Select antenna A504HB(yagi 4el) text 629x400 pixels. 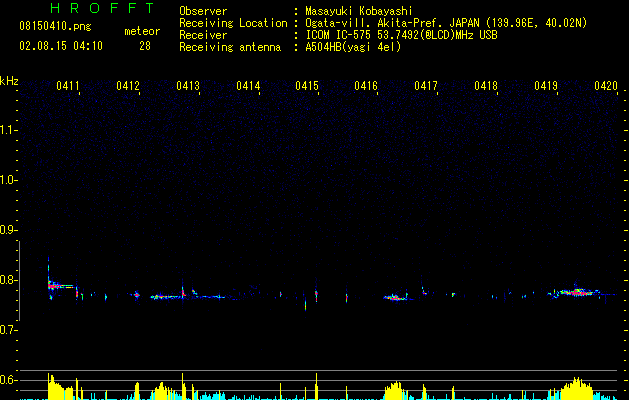tap(353, 47)
